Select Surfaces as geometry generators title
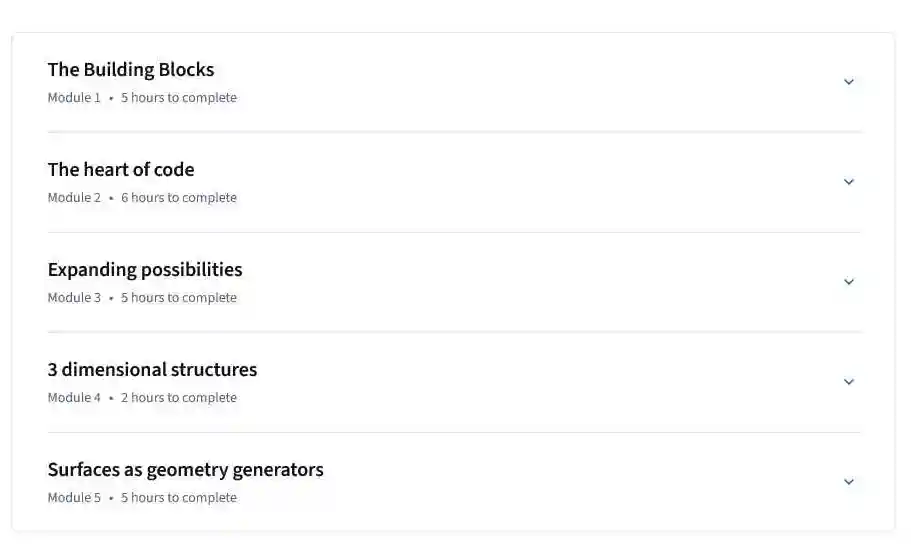The image size is (911, 546). click(x=185, y=470)
